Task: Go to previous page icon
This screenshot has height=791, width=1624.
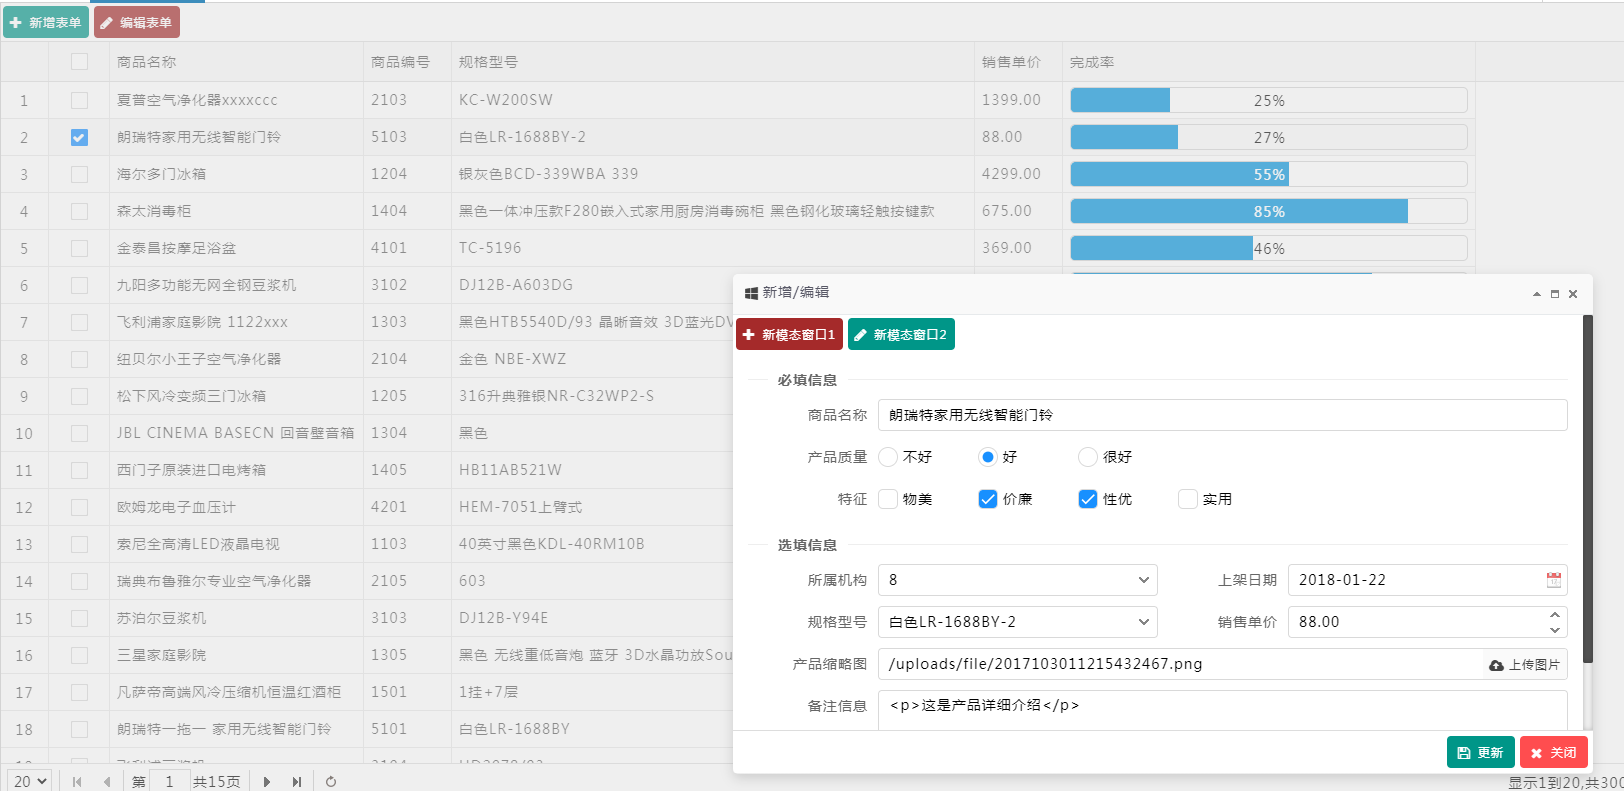Action: coord(106,782)
